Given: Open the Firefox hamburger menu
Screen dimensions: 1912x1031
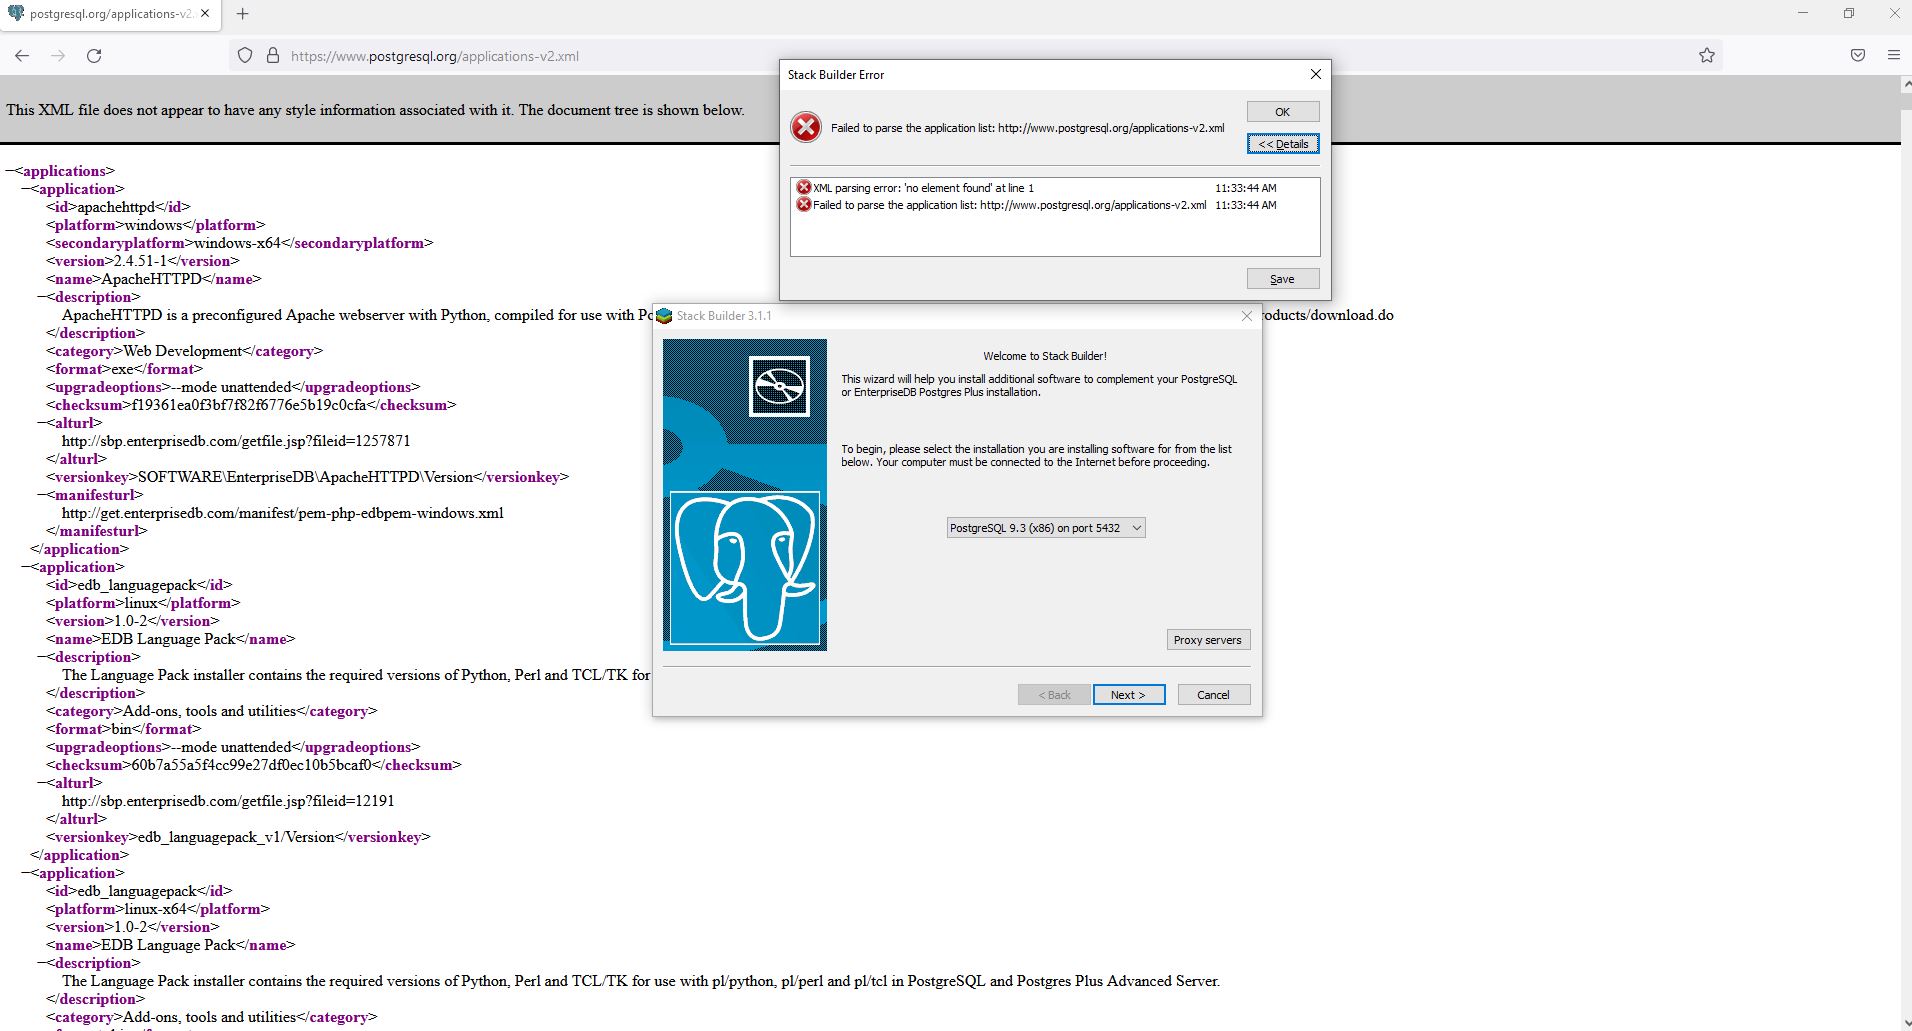Looking at the screenshot, I should point(1893,56).
